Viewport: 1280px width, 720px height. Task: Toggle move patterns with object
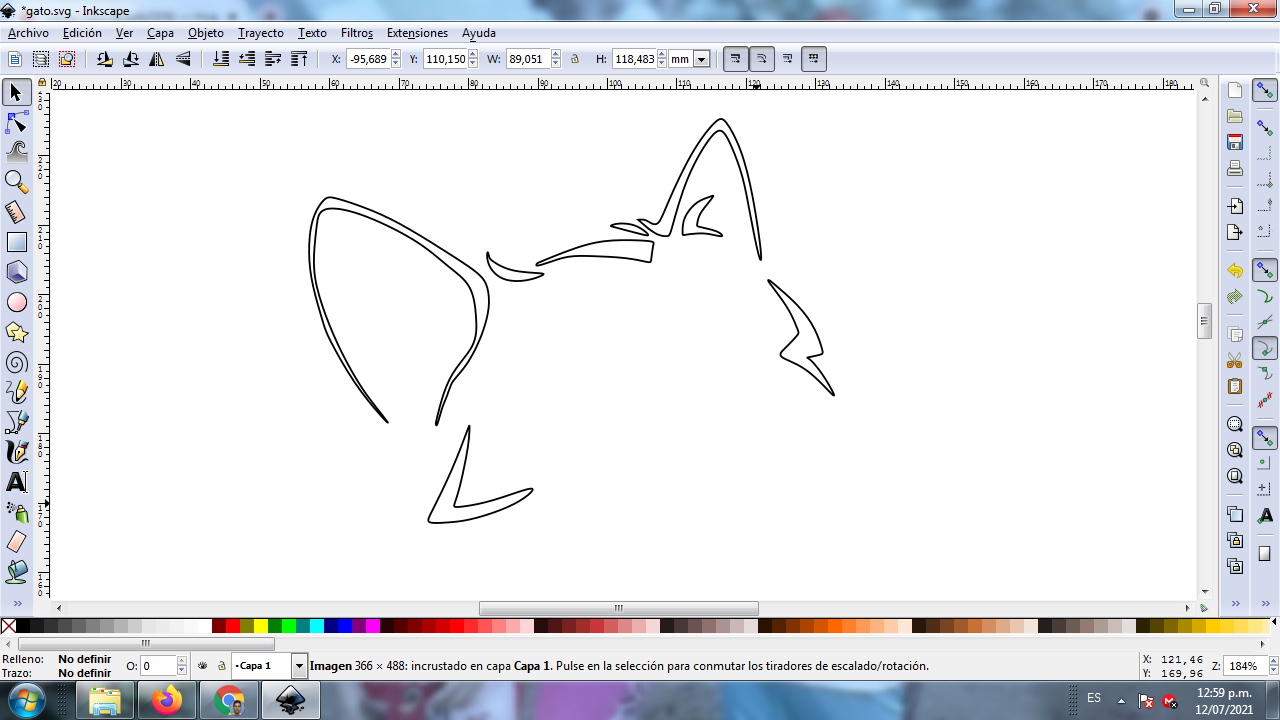pyautogui.click(x=814, y=59)
